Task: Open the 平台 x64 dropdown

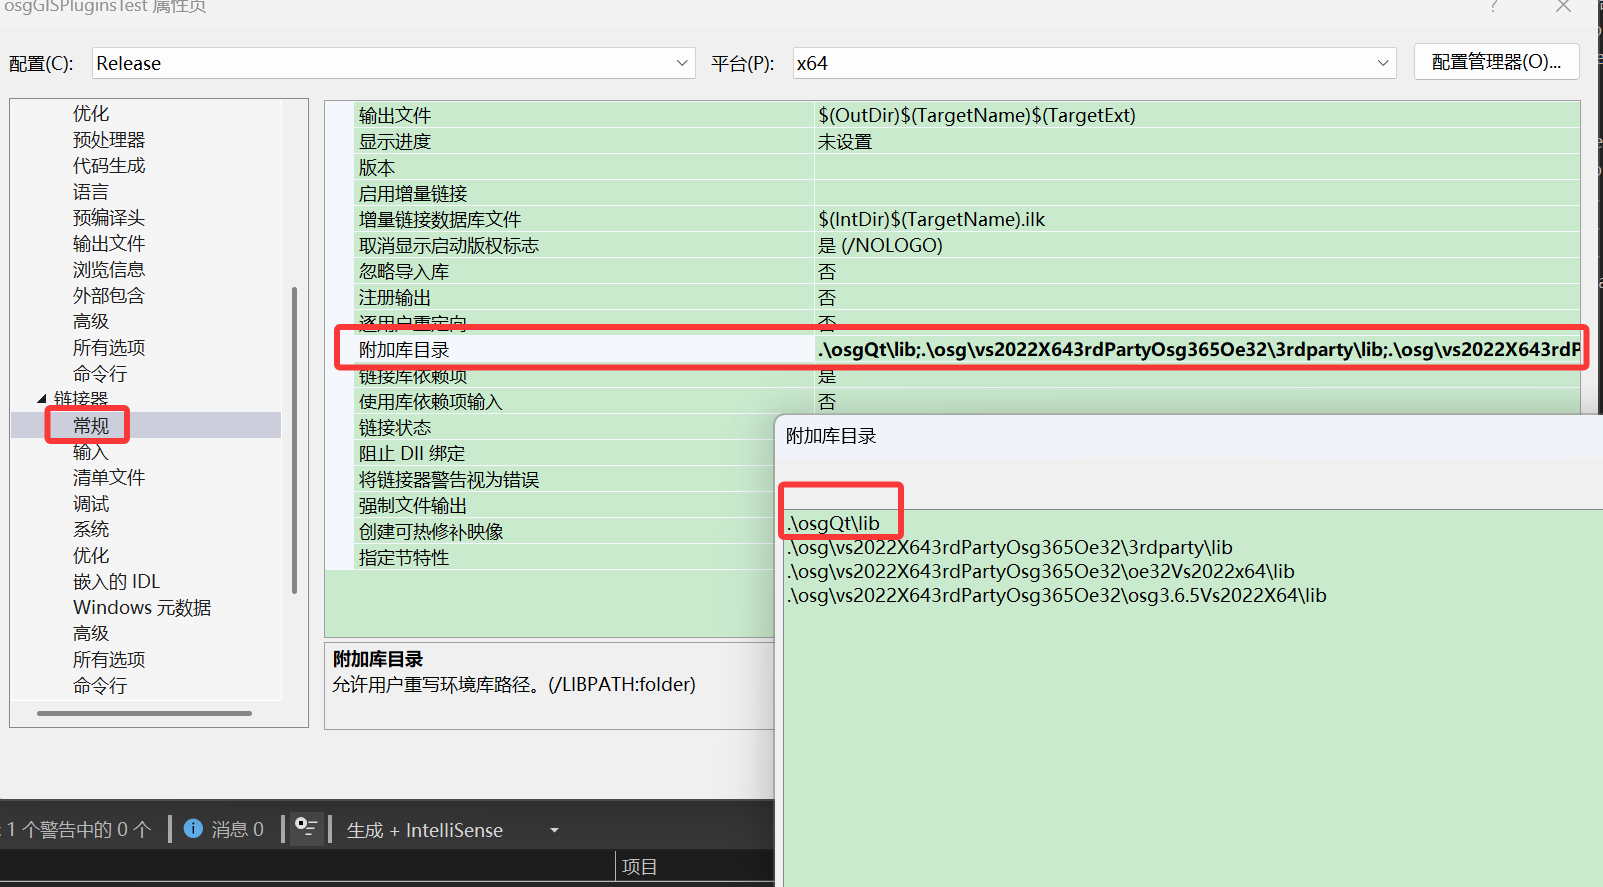Action: click(1094, 63)
